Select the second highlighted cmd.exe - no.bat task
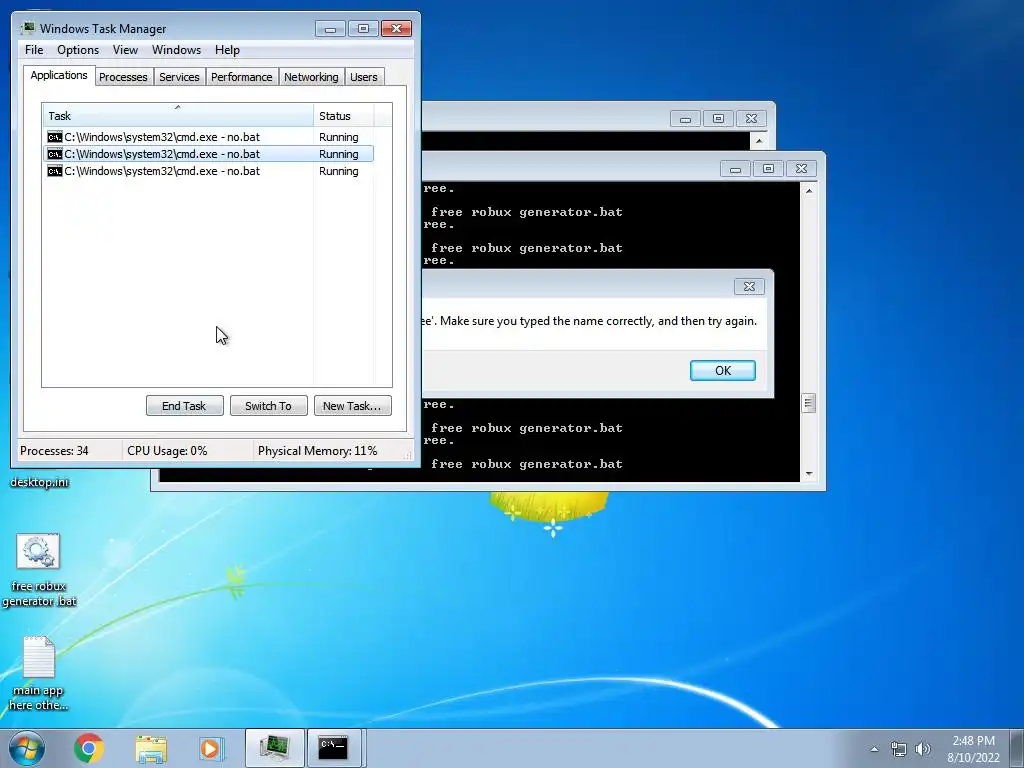The width and height of the screenshot is (1024, 768). point(208,154)
